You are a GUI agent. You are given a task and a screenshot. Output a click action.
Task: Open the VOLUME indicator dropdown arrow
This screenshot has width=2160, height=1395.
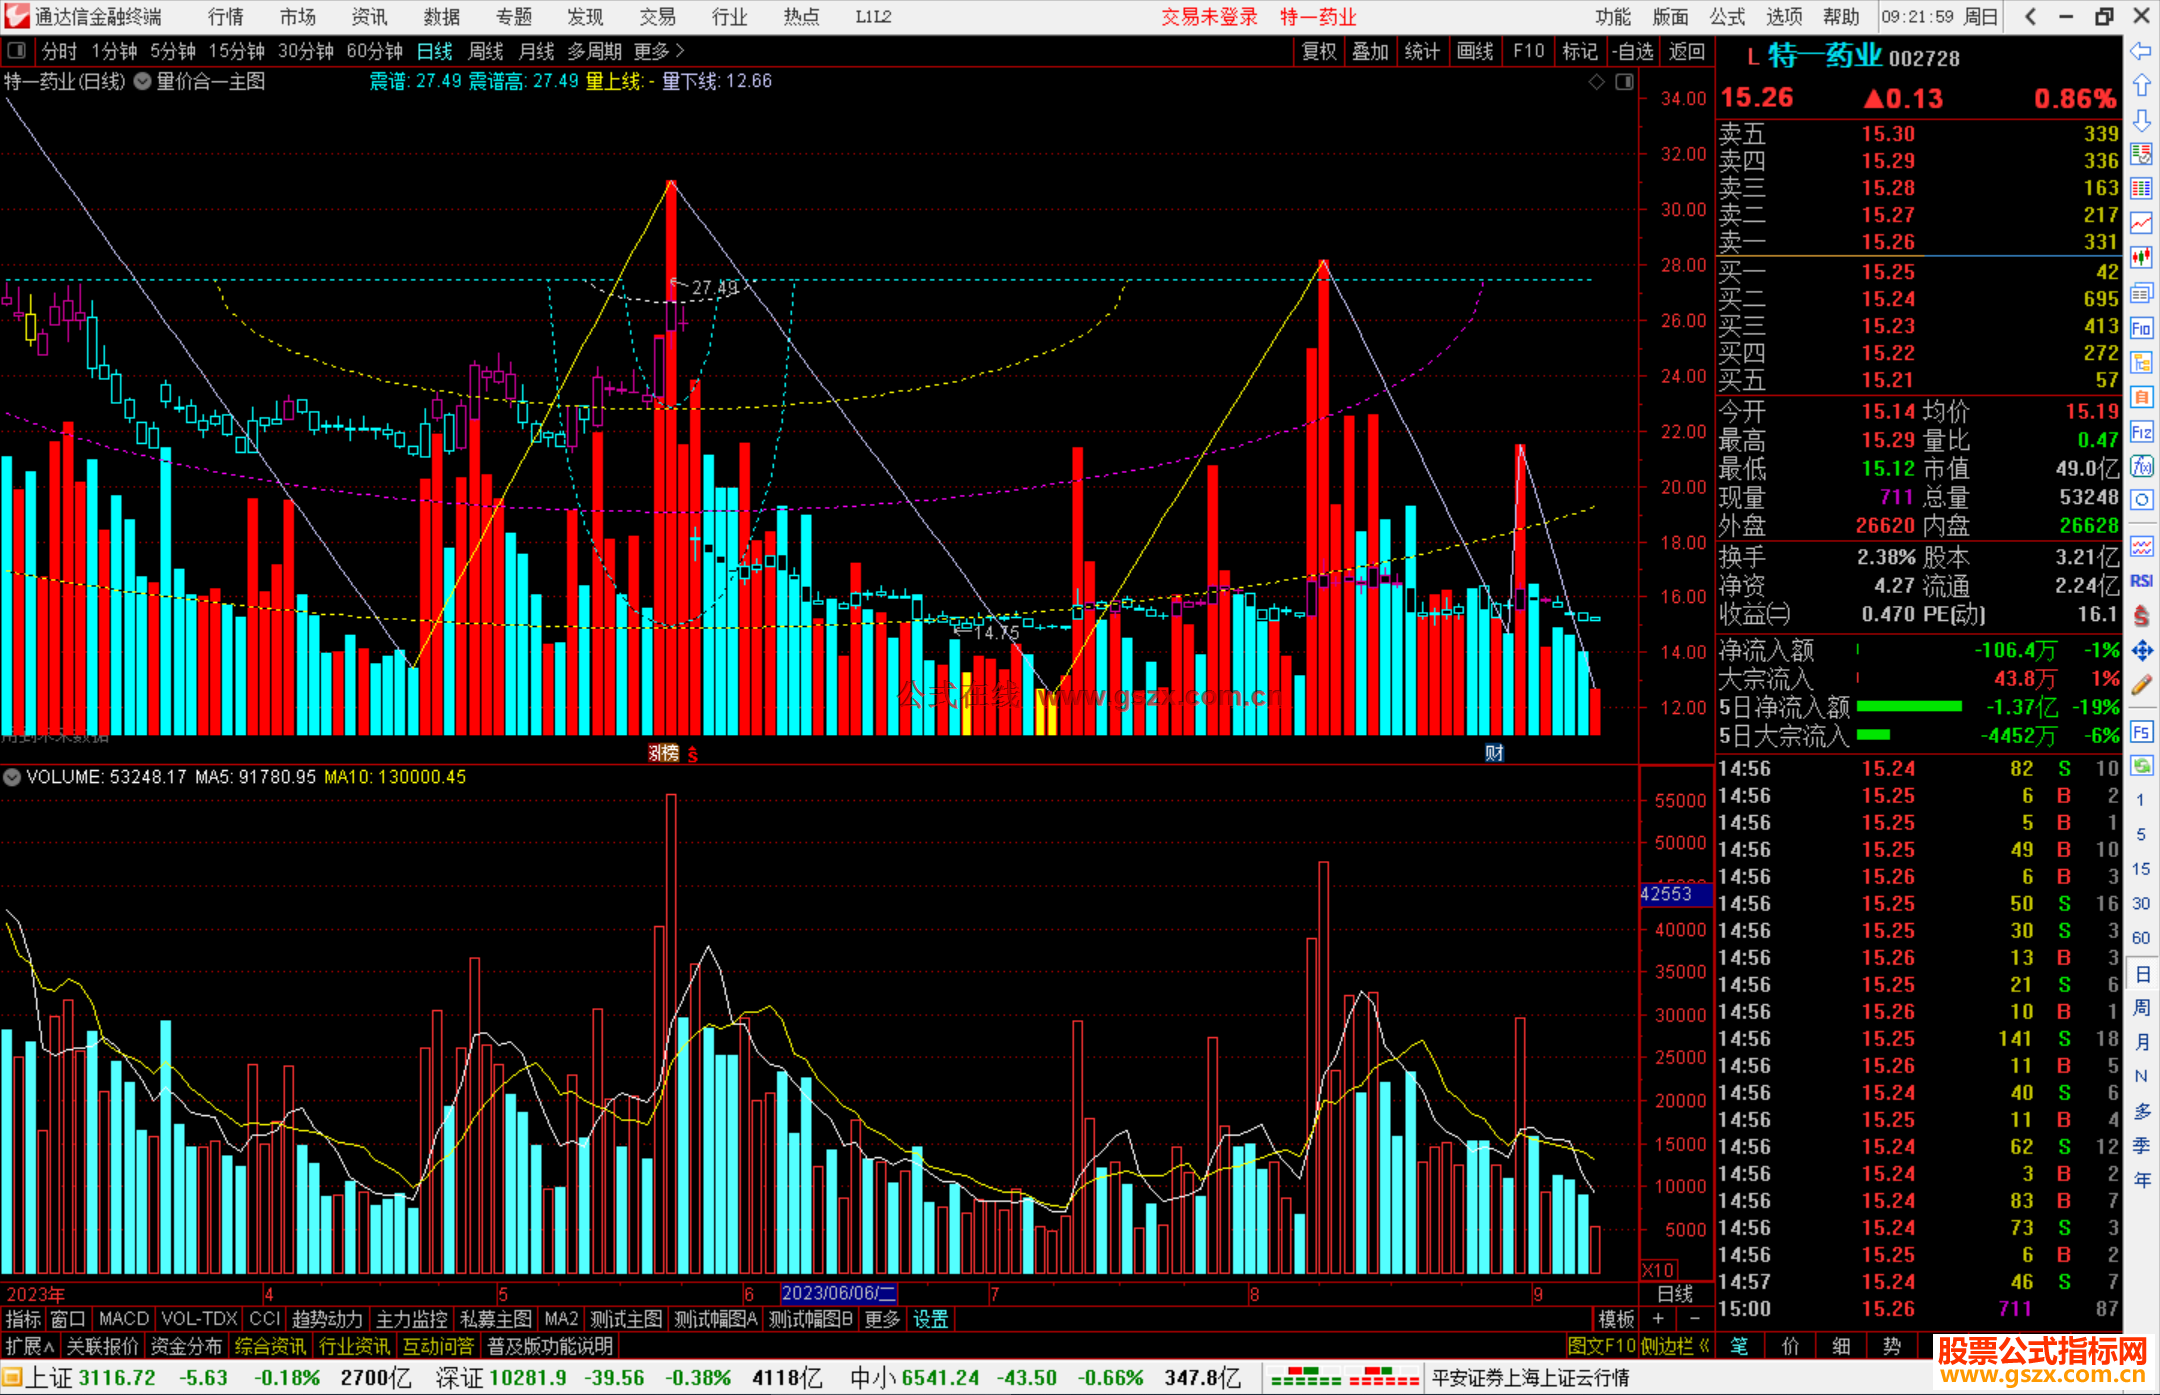coord(12,777)
